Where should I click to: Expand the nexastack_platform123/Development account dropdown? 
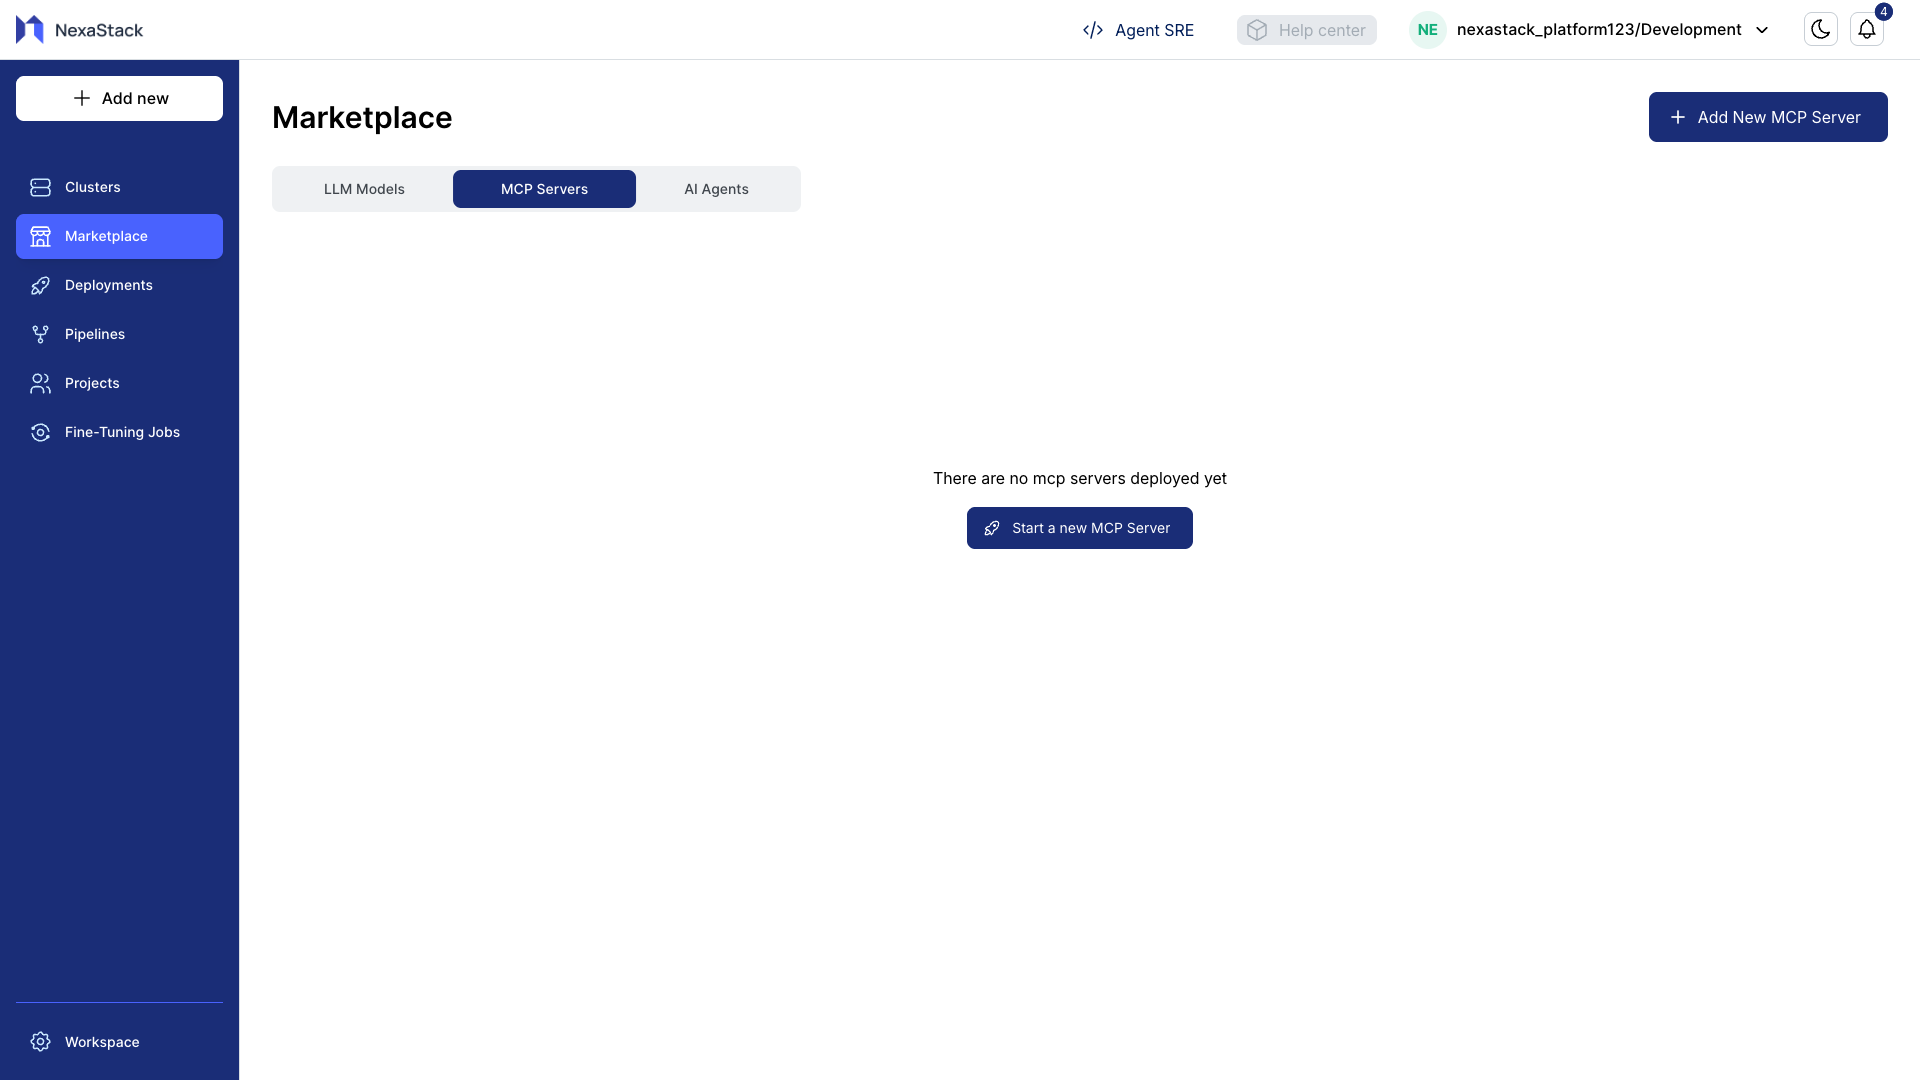1762,30
